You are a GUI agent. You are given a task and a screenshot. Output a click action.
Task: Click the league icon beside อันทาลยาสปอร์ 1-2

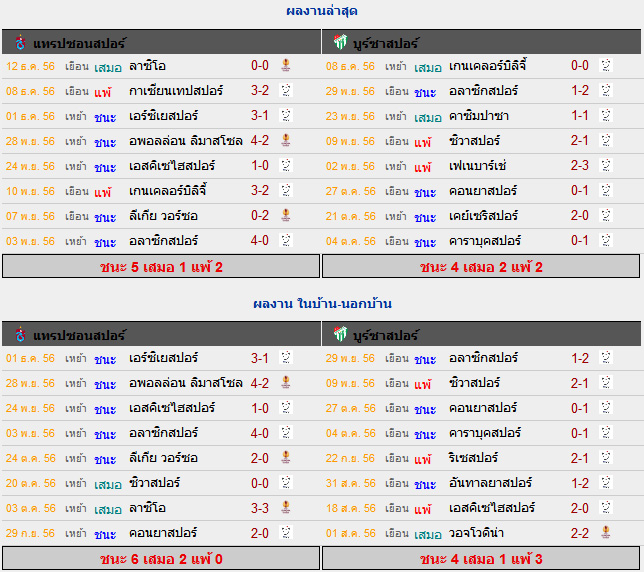pos(606,482)
